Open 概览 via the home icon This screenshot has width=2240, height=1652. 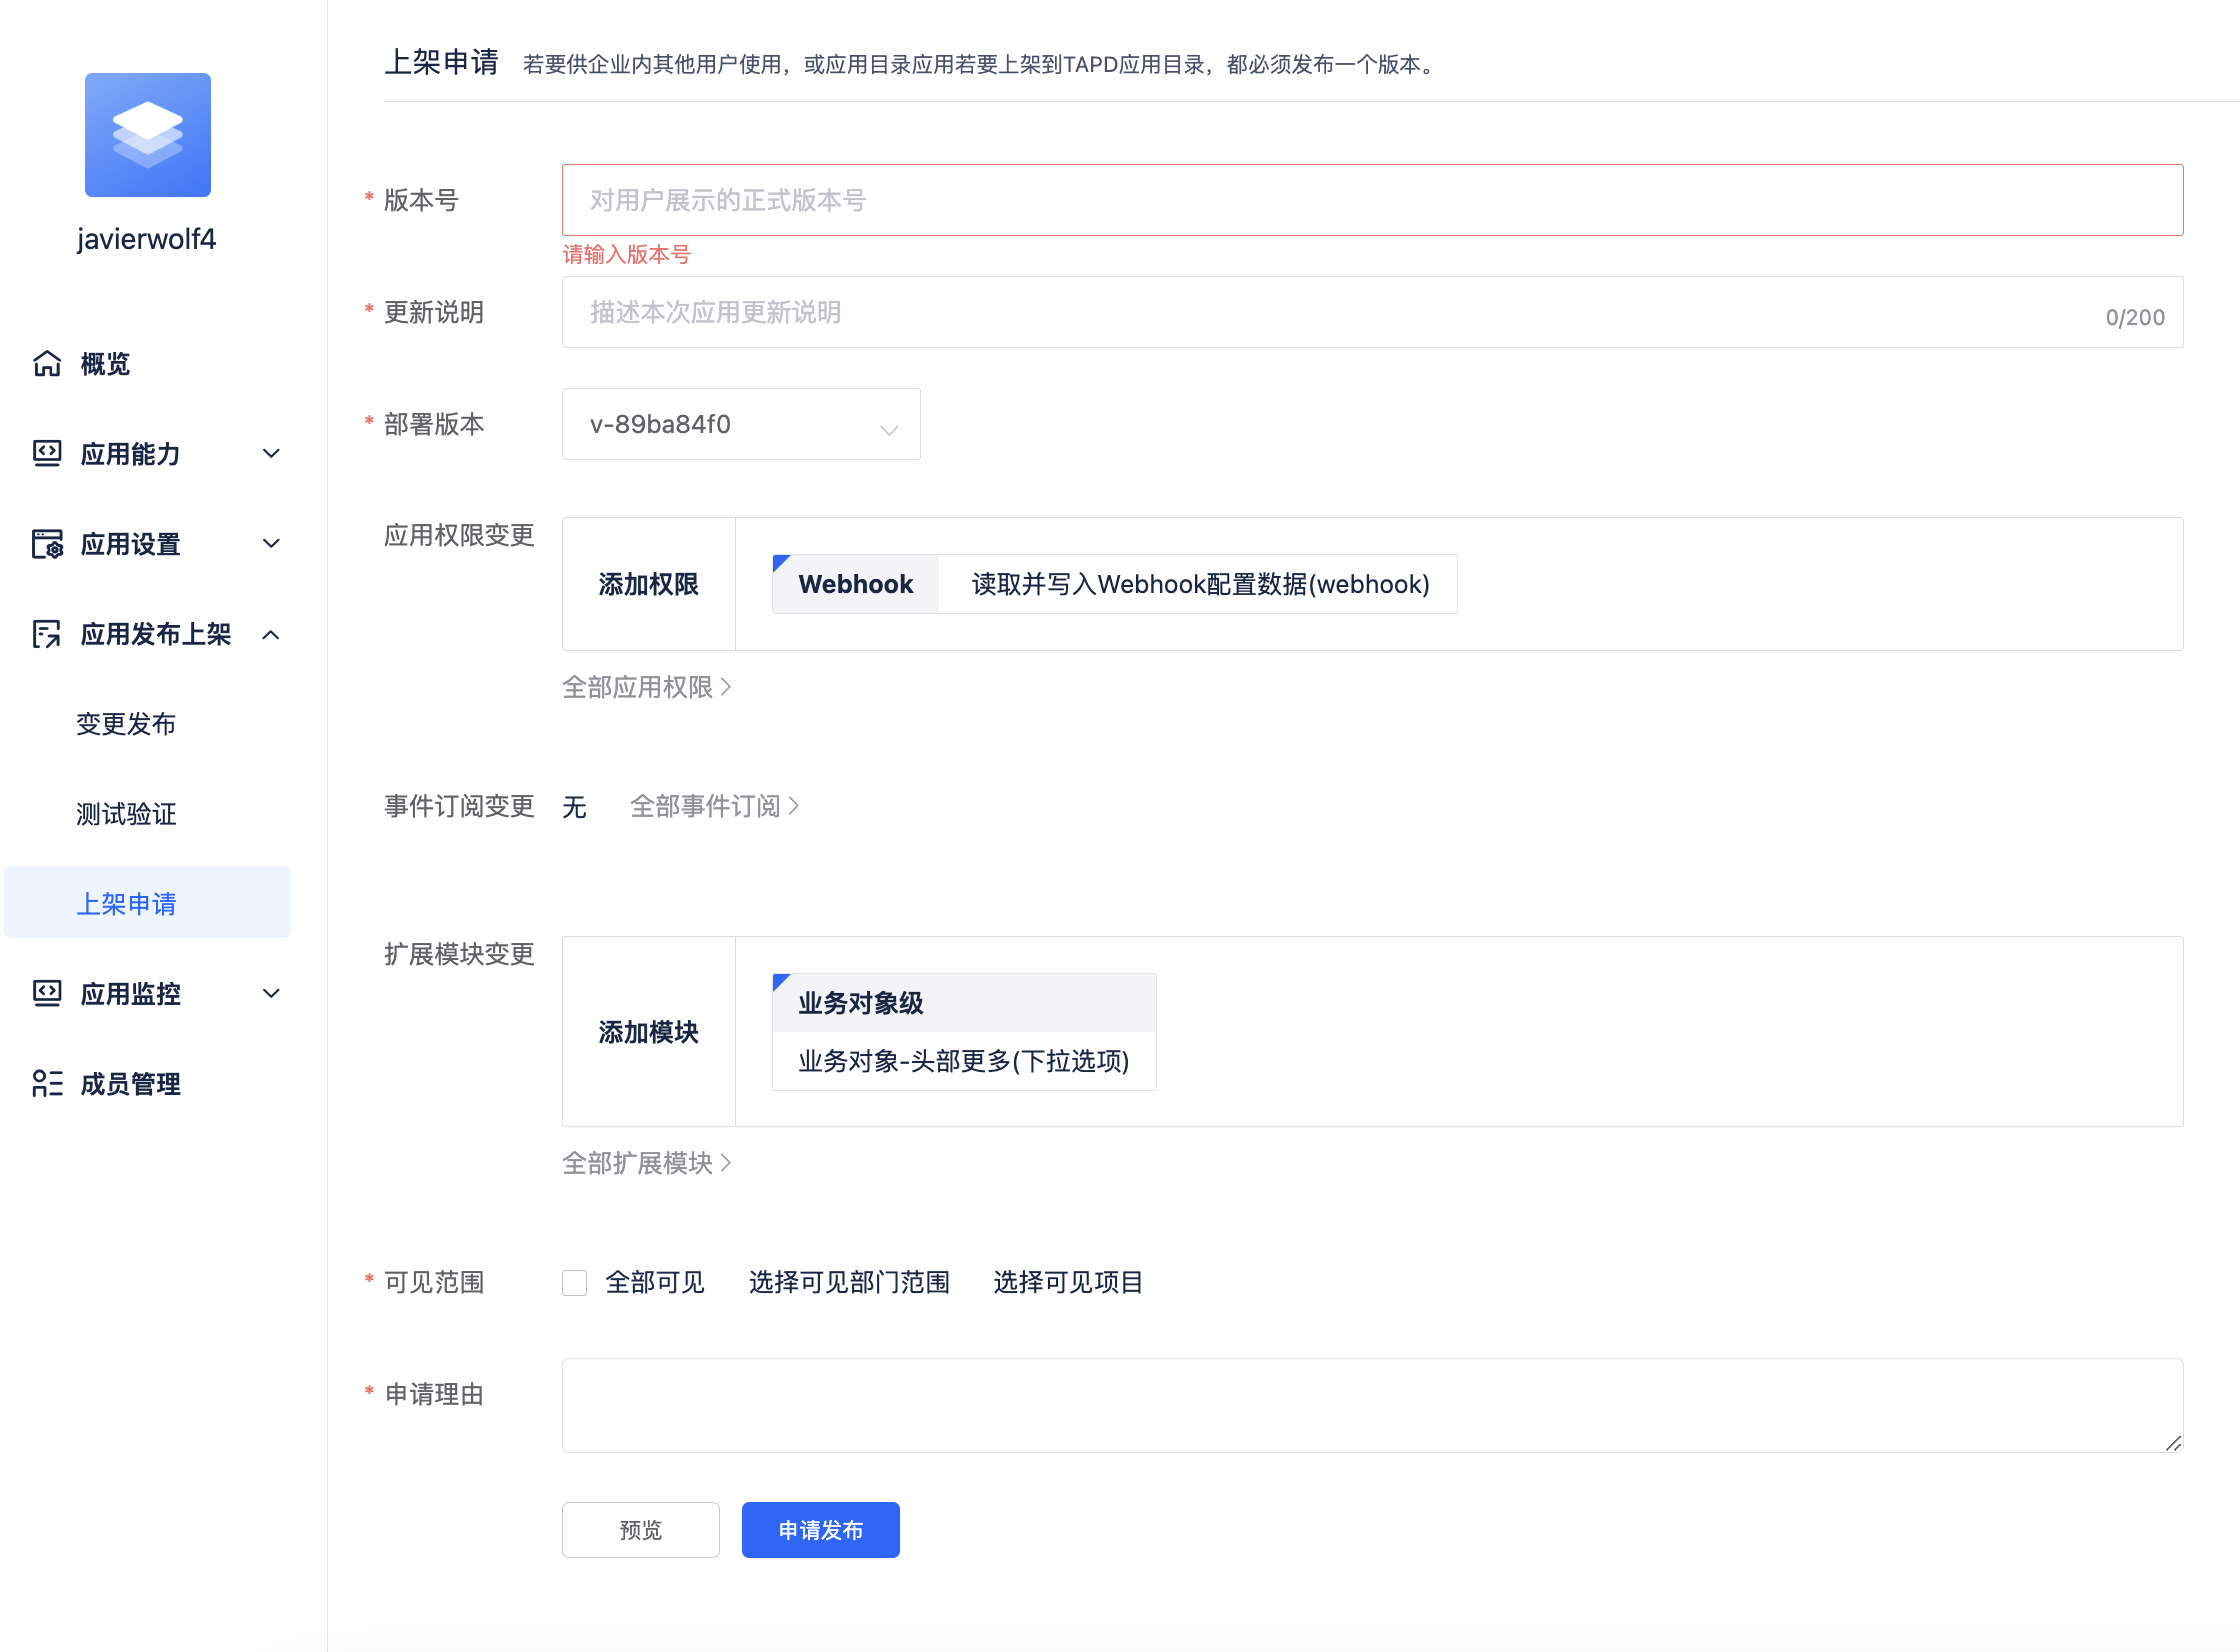click(x=47, y=364)
